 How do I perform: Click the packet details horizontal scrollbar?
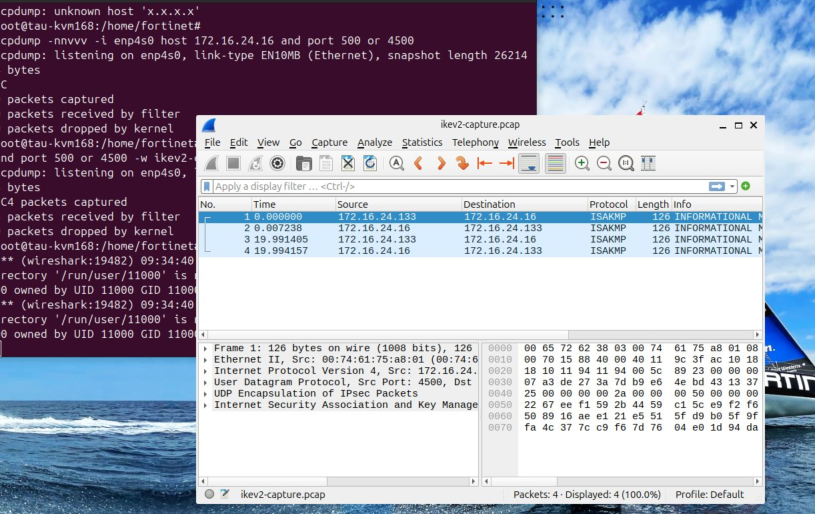pos(338,481)
